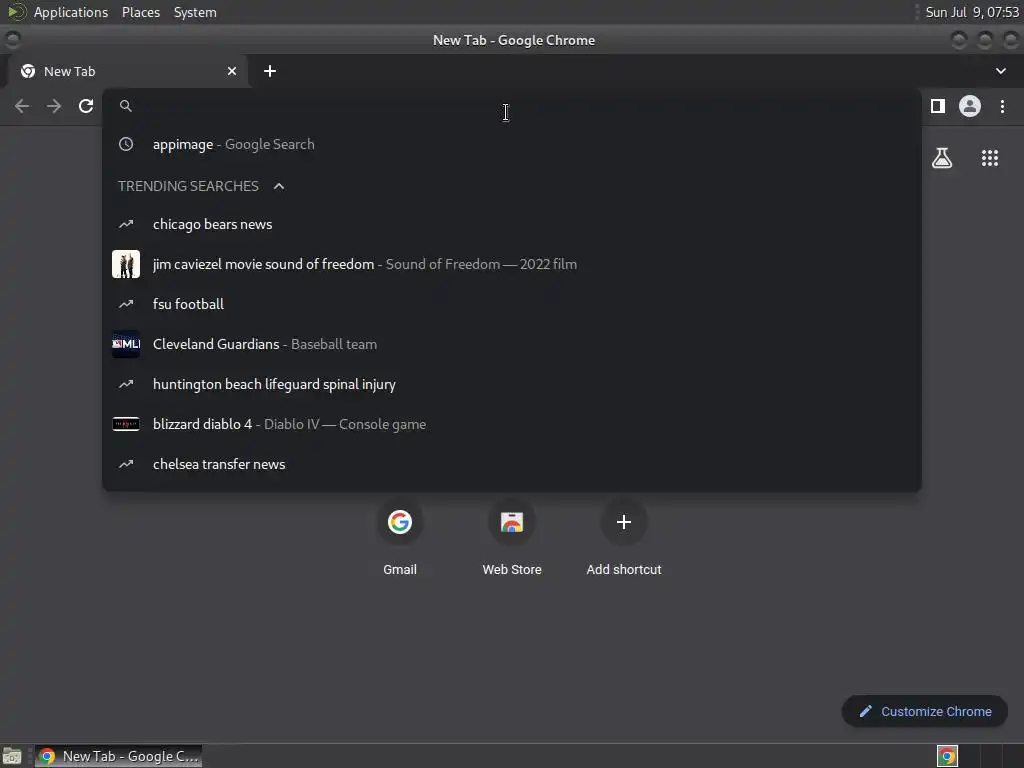
Task: Click trending arrow icon for chicago bears news
Action: (x=126, y=224)
